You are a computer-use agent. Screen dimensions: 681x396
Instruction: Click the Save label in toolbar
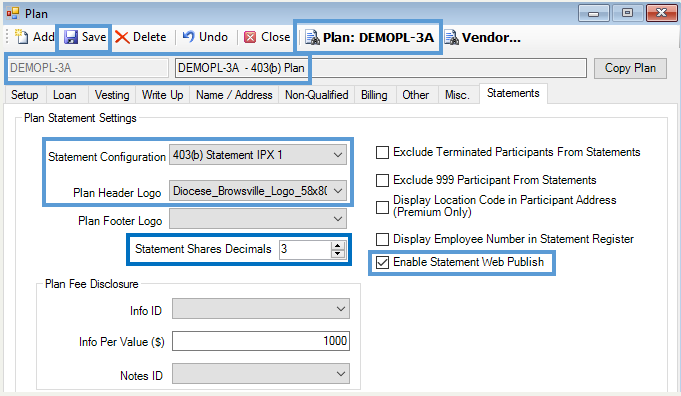(x=94, y=37)
